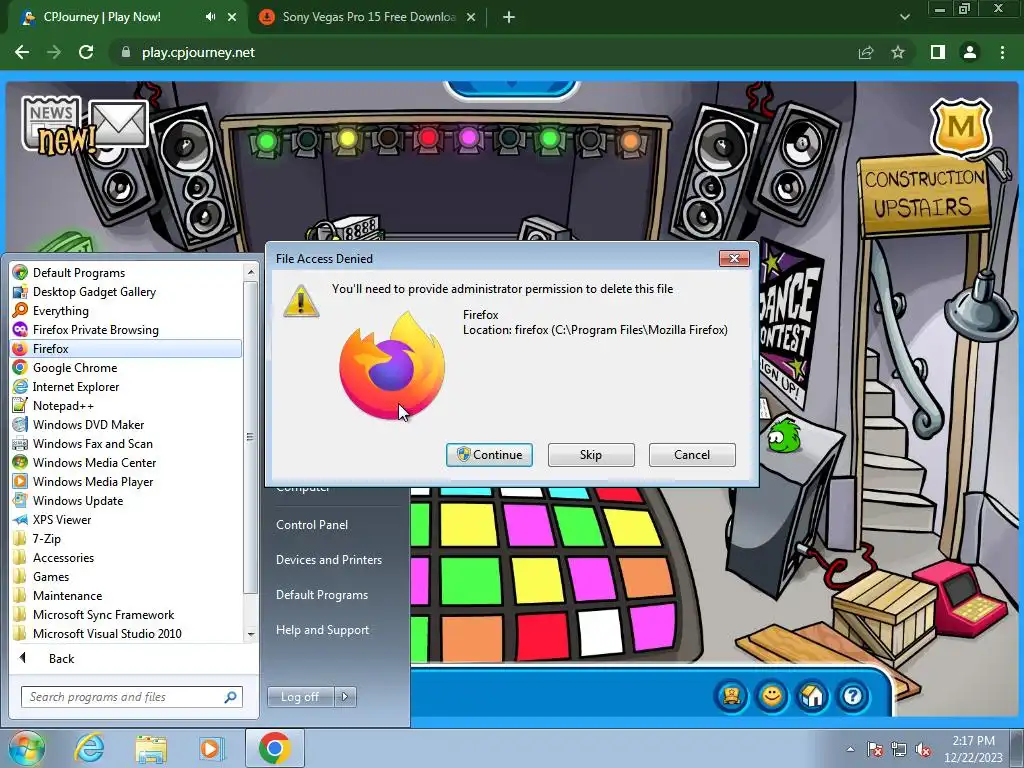Open XPS Viewer

pyautogui.click(x=62, y=519)
